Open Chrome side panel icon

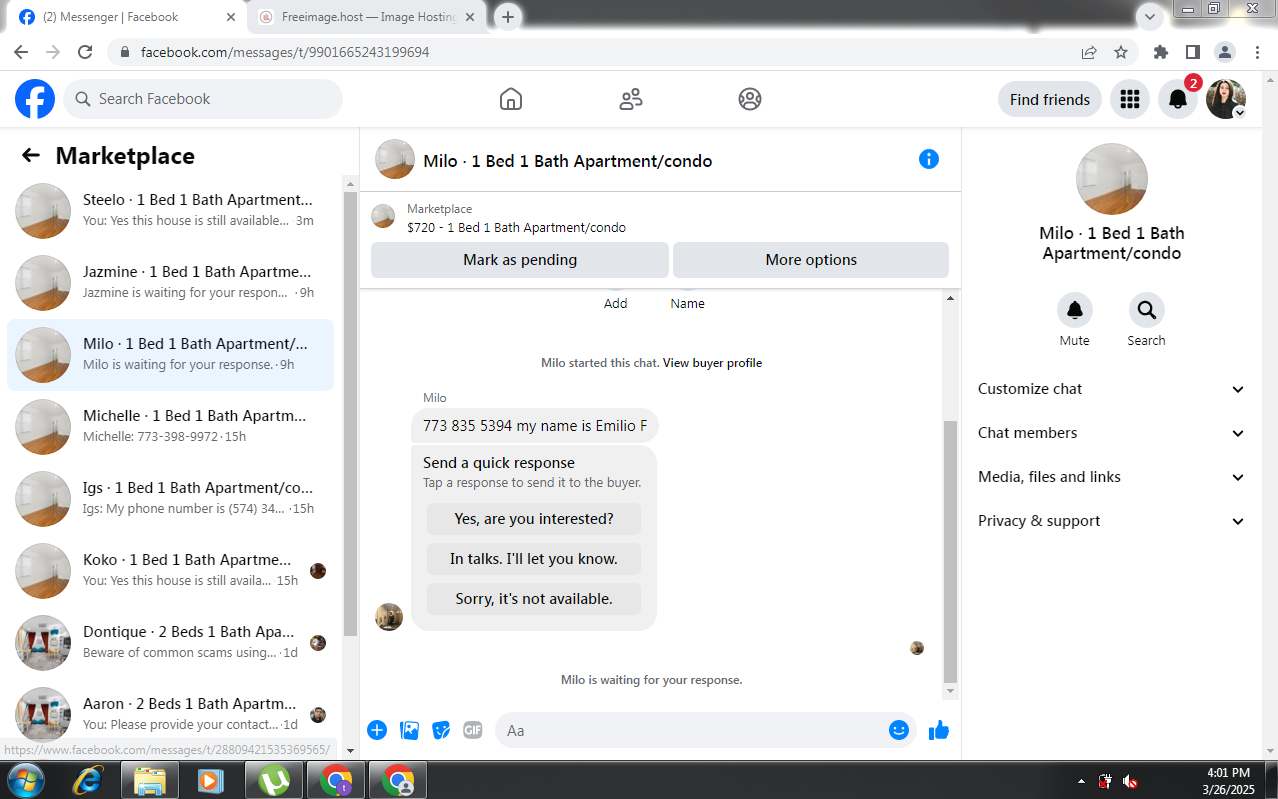pos(1193,52)
